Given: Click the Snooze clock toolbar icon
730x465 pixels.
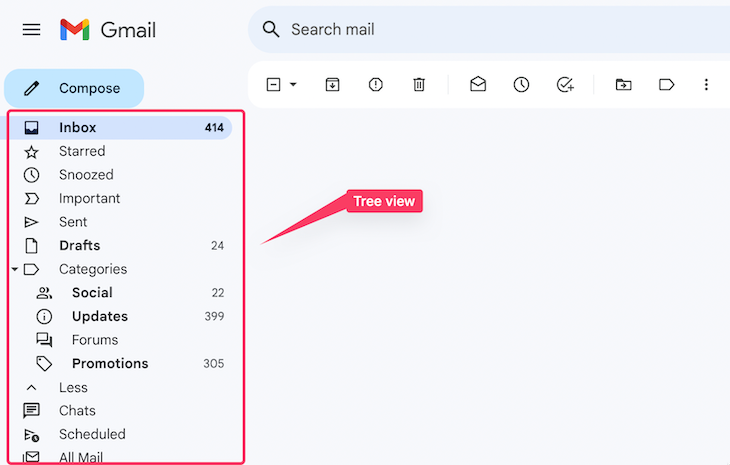Looking at the screenshot, I should click(x=521, y=85).
